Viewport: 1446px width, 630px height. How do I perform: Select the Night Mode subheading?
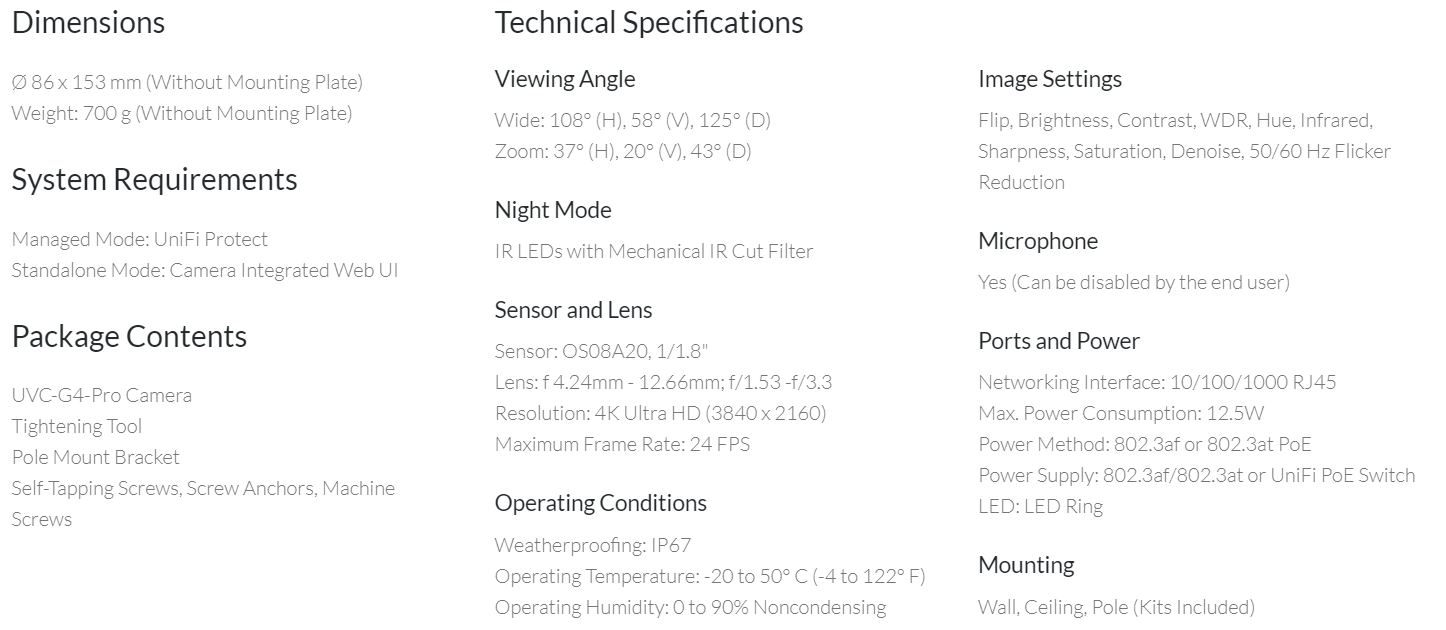click(552, 210)
